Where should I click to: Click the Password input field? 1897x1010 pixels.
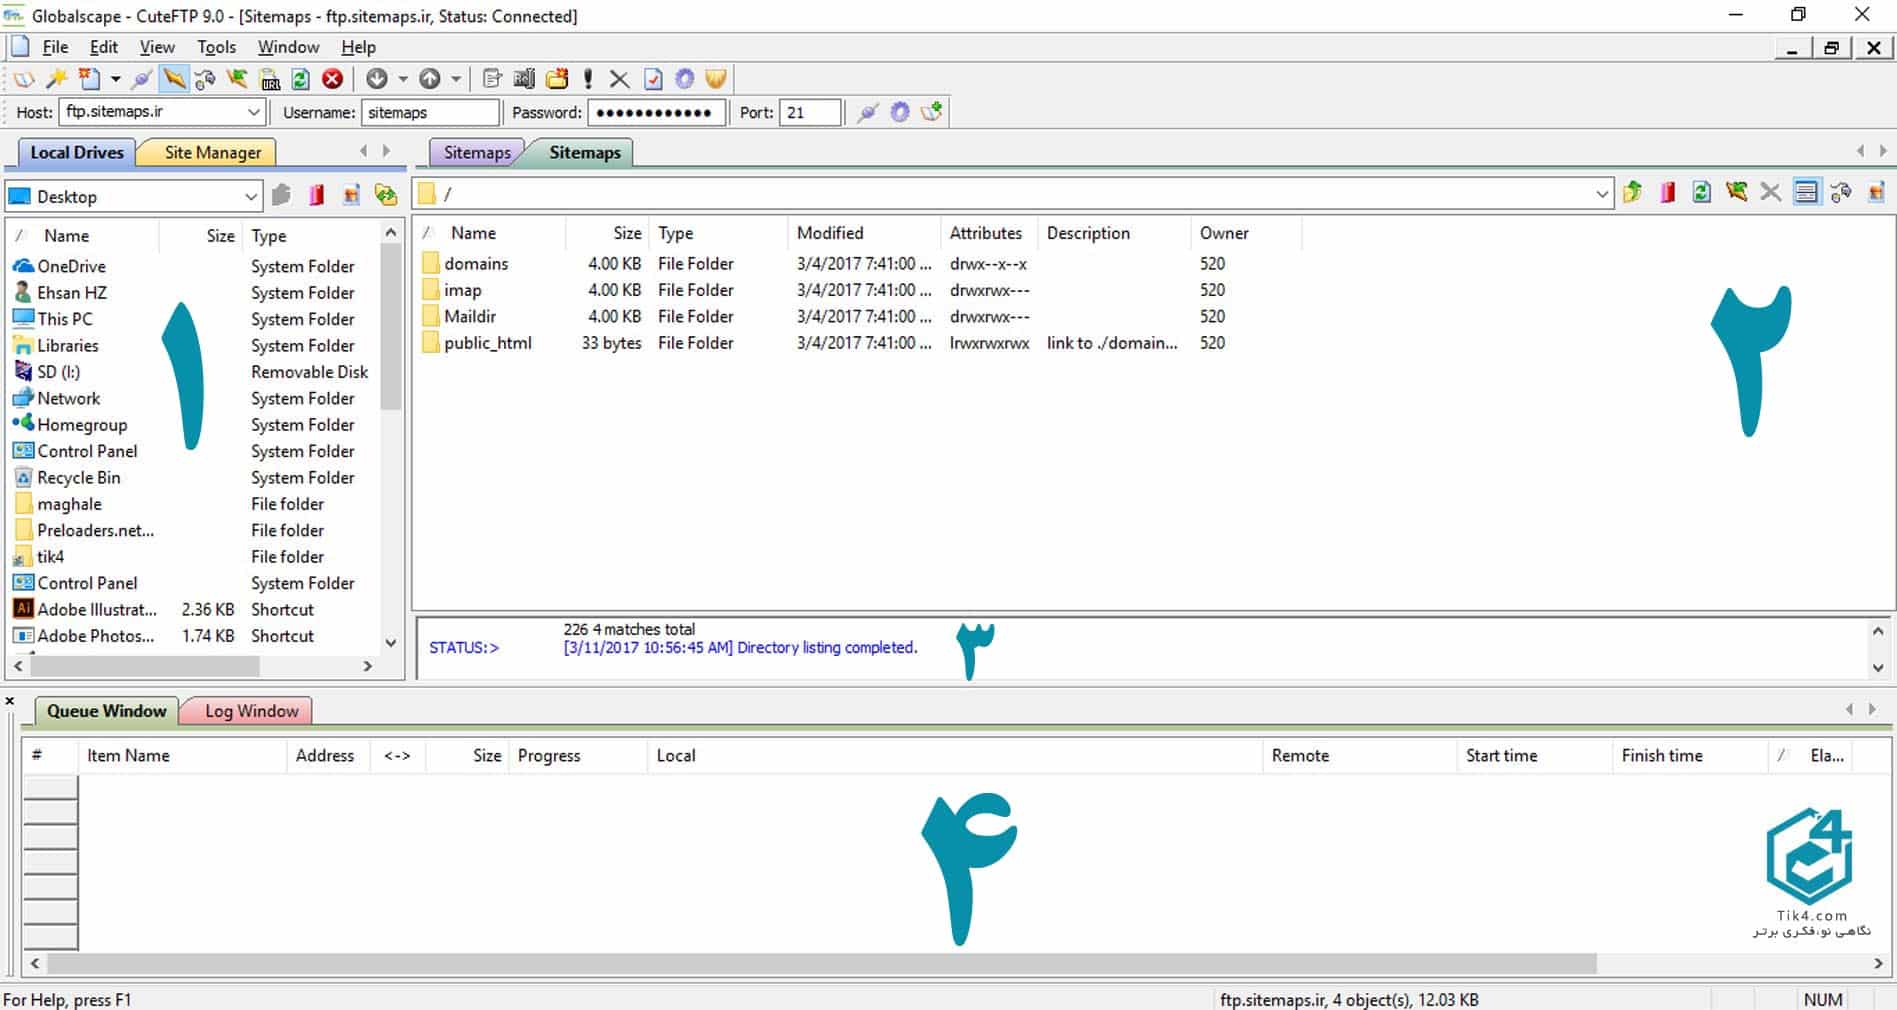pyautogui.click(x=656, y=112)
